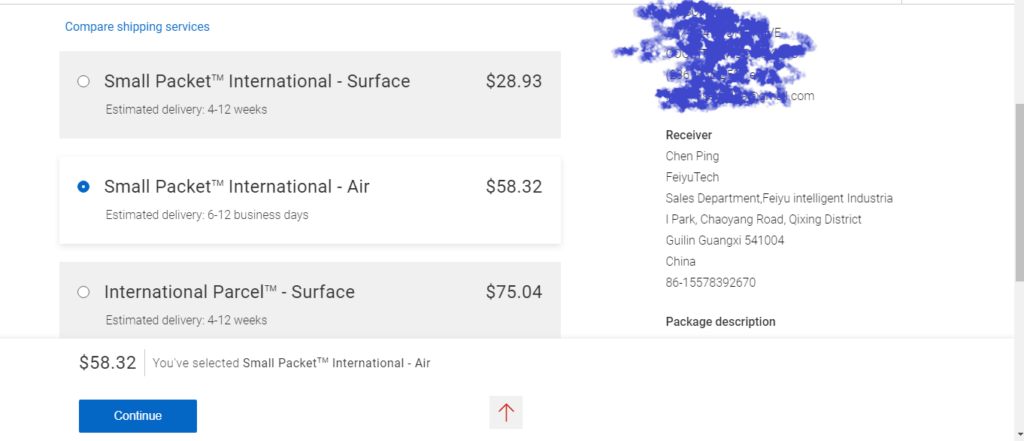Click the $28.93 shipping price
This screenshot has height=441, width=1024.
(514, 81)
